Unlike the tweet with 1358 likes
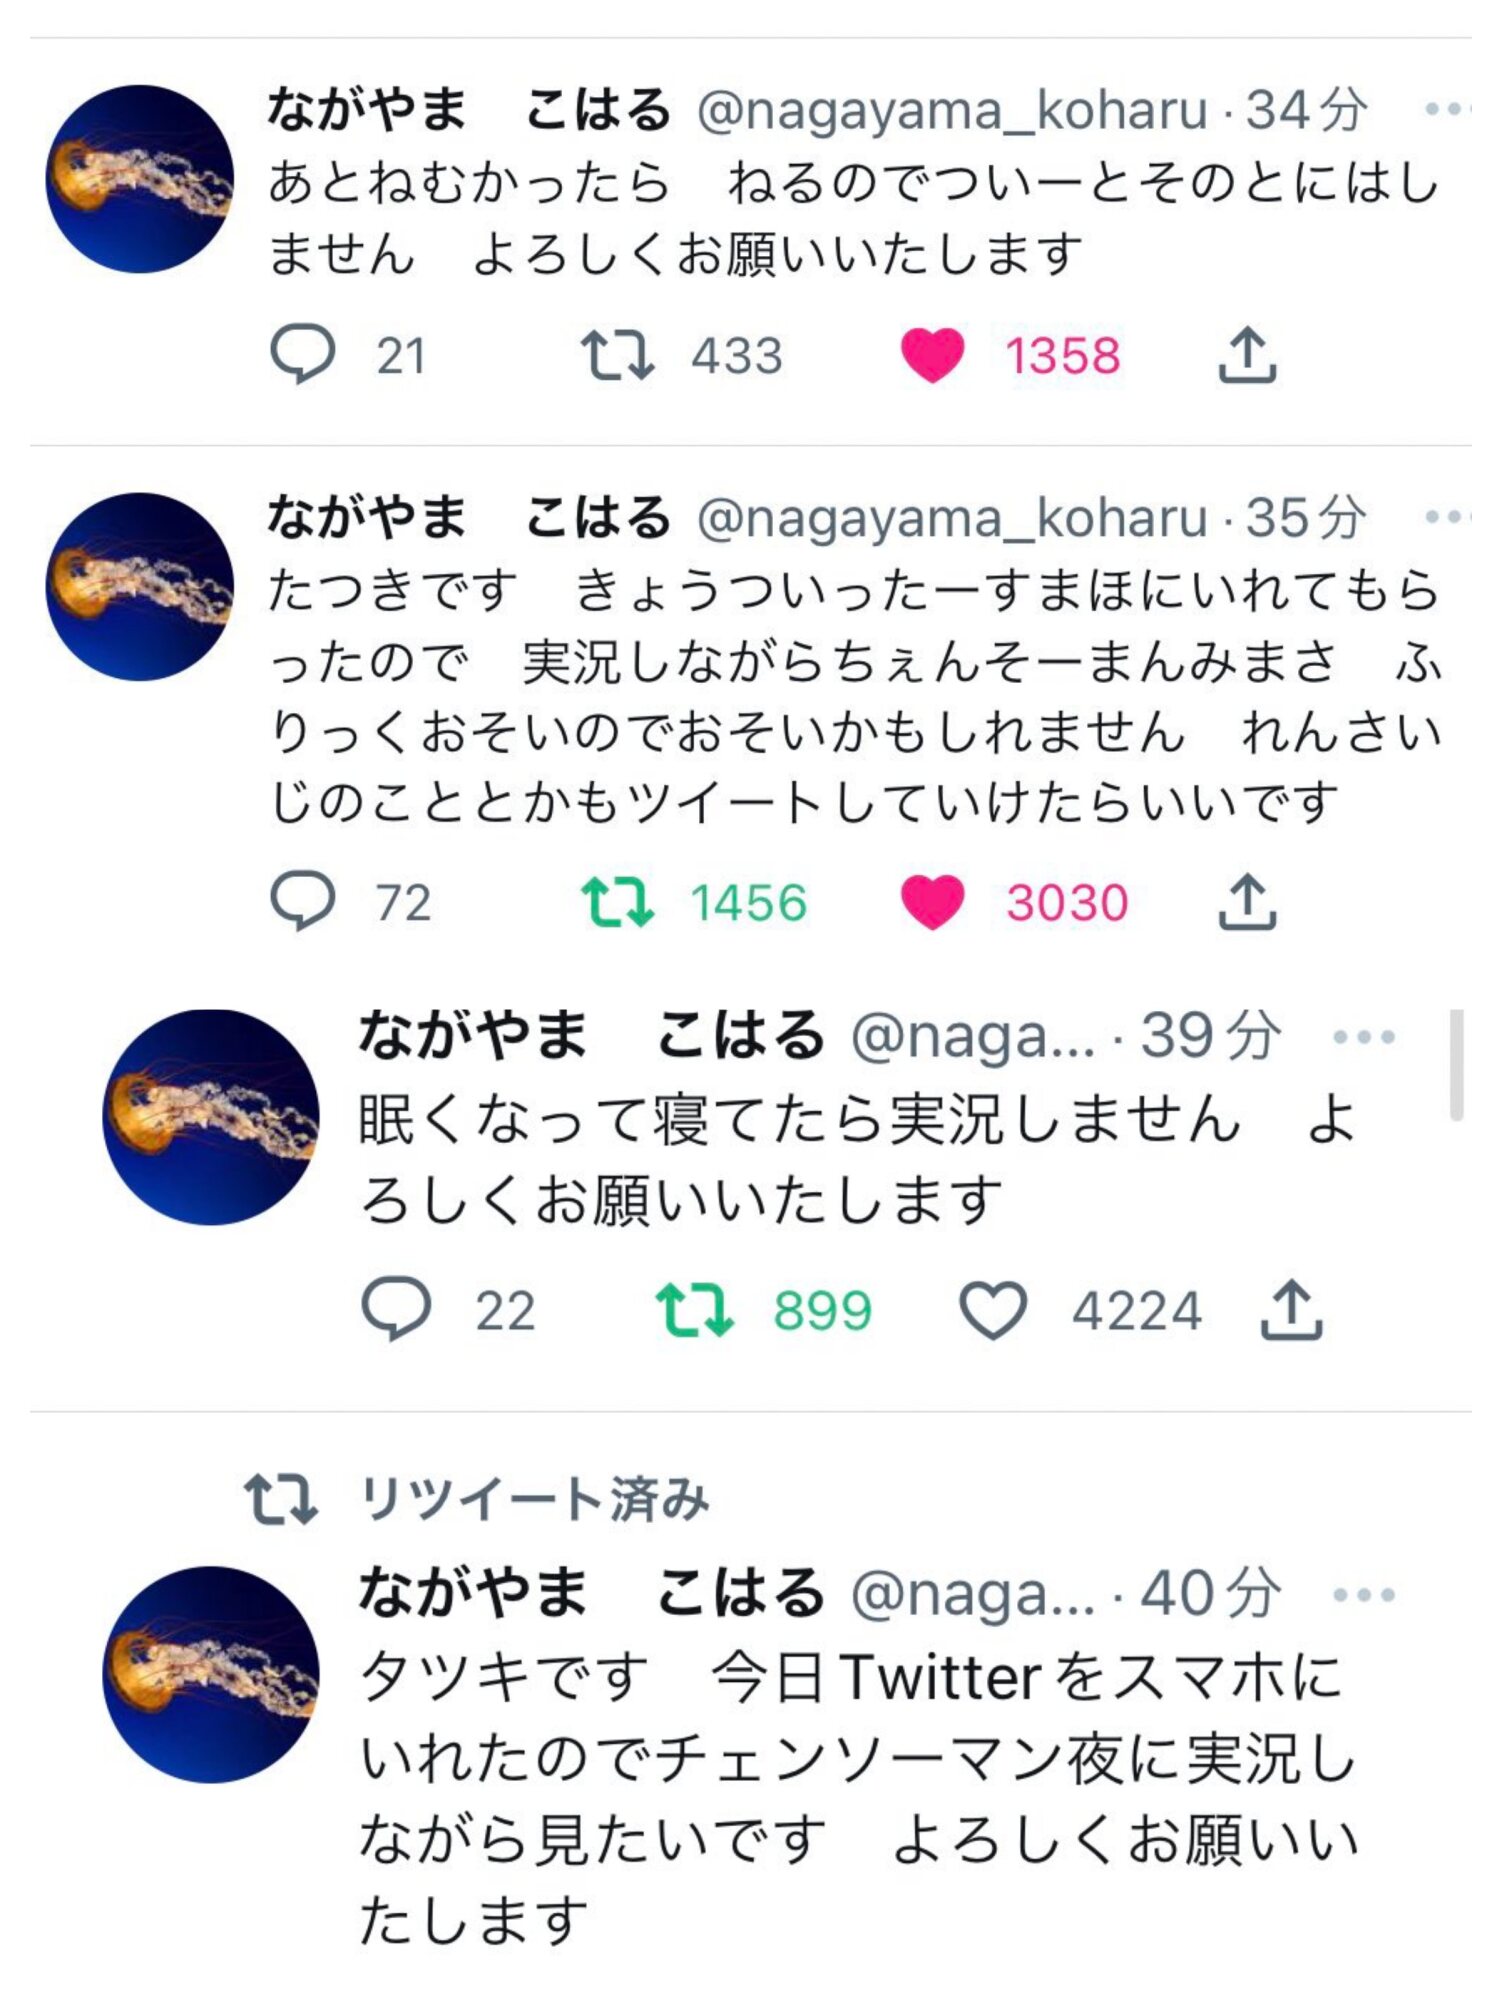Viewport: 1502px width, 2000px height. click(932, 355)
